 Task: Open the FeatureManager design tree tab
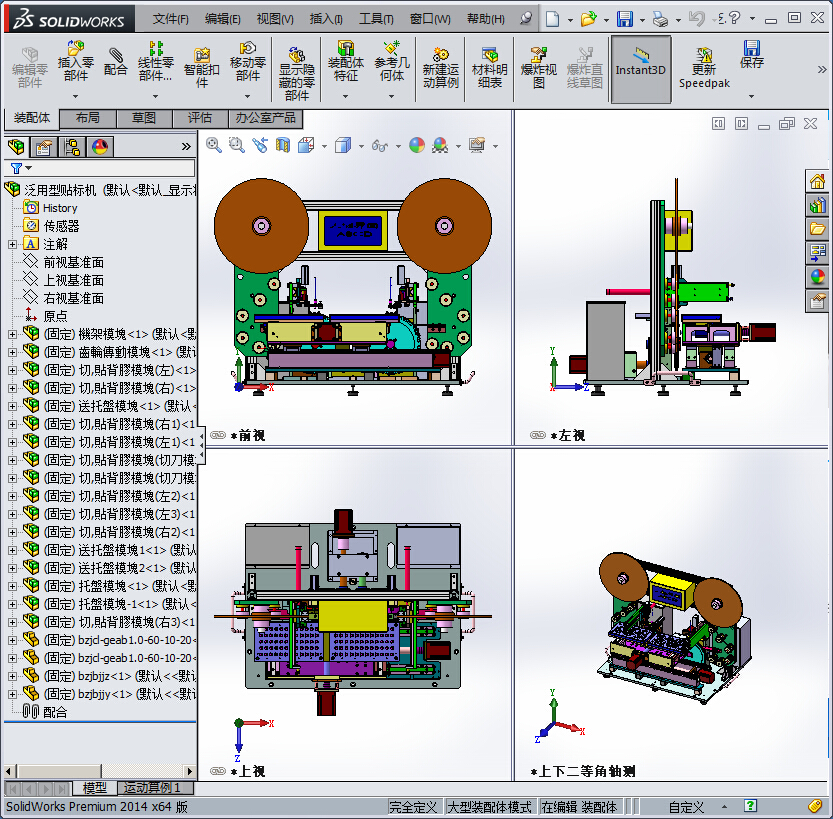16,147
